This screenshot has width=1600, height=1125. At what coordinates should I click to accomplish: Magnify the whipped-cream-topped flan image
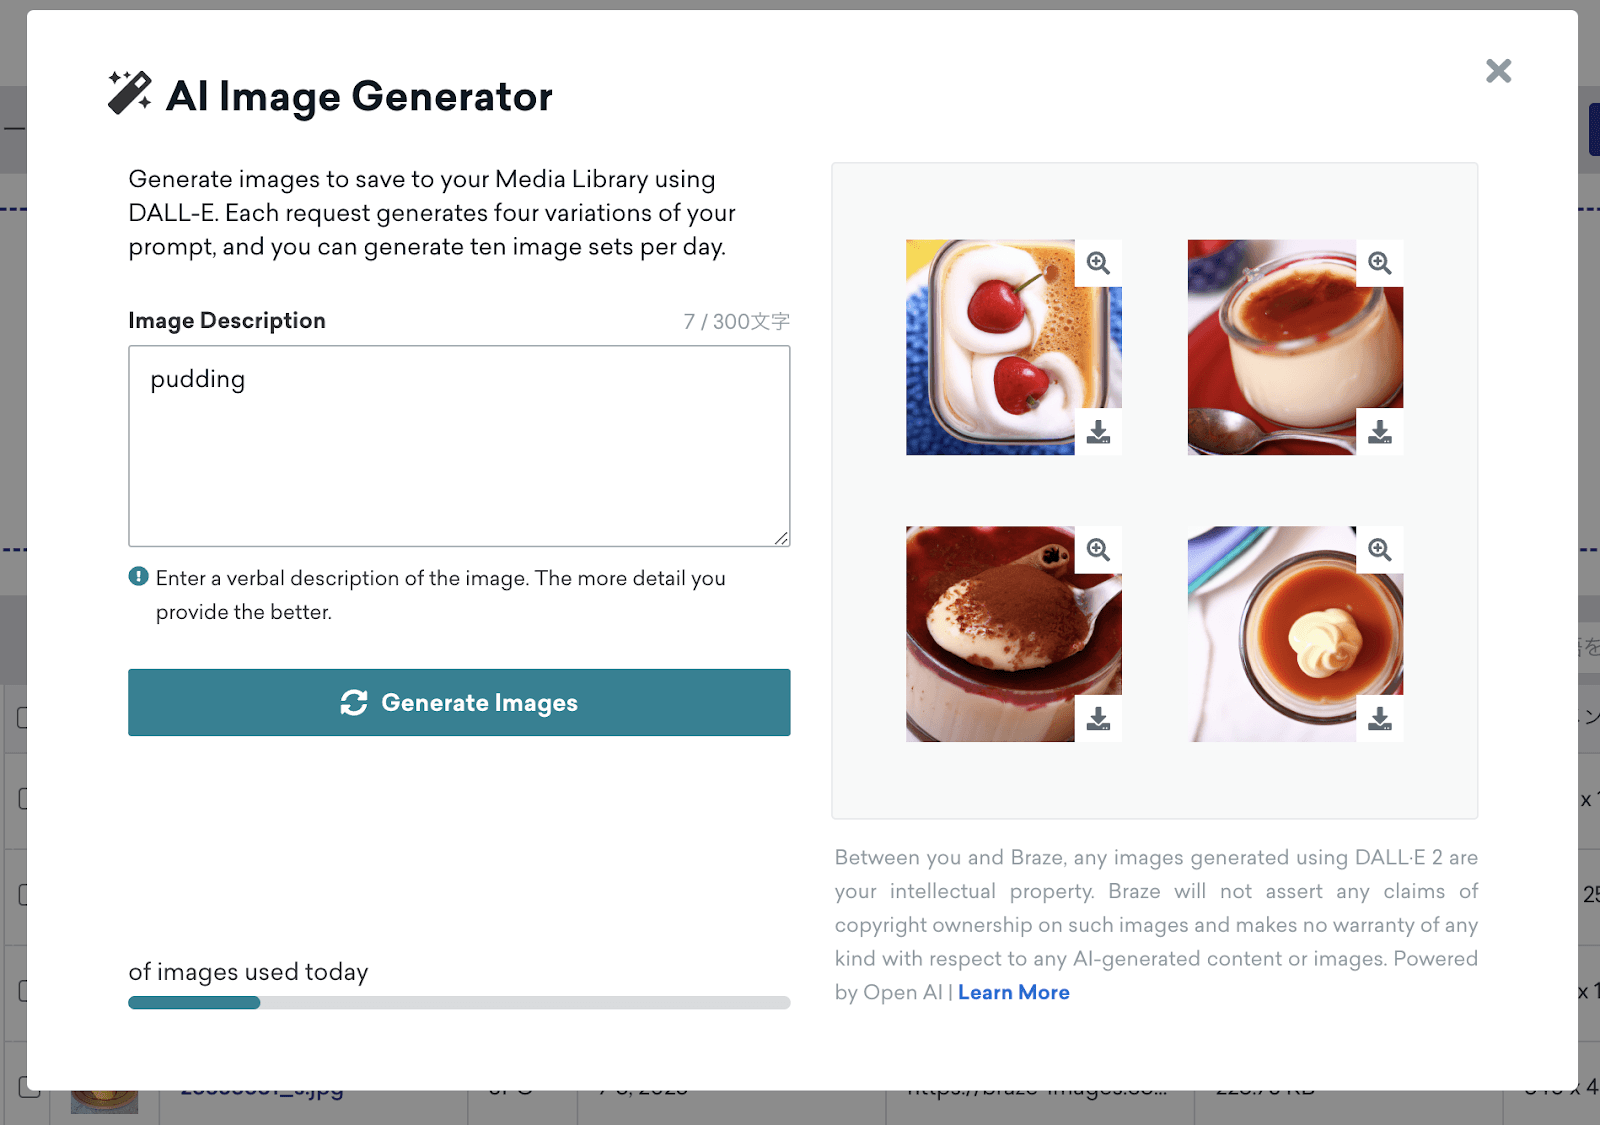(x=1380, y=550)
